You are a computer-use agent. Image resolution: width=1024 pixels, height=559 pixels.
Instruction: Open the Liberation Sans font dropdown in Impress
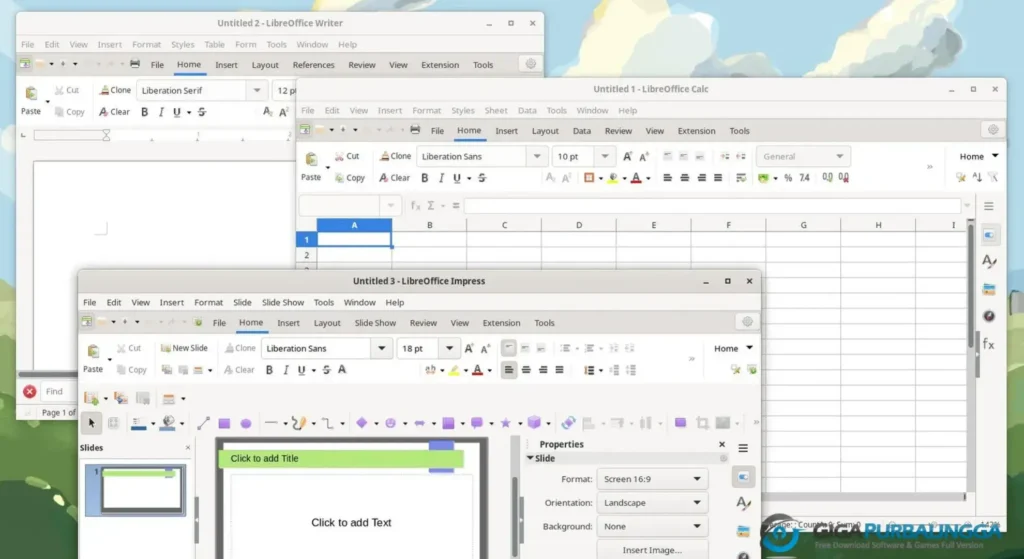coord(381,348)
